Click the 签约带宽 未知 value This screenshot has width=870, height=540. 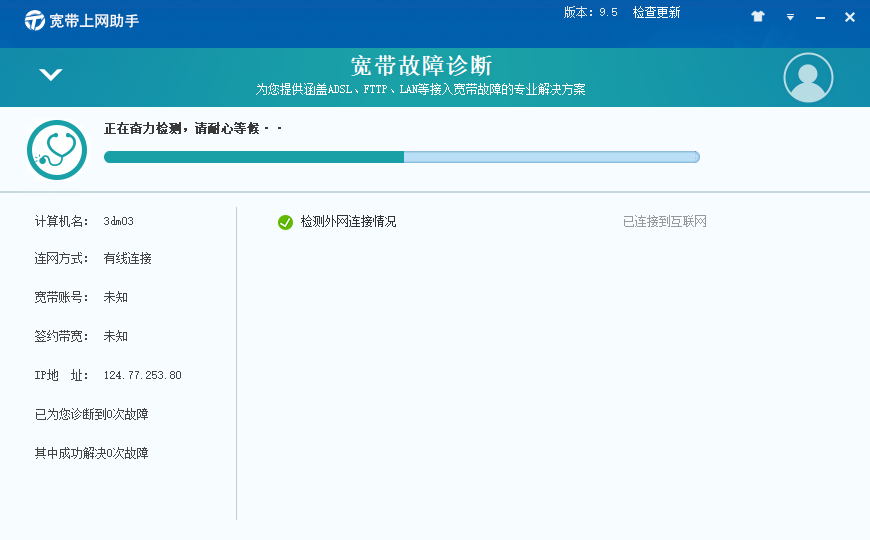click(x=116, y=336)
